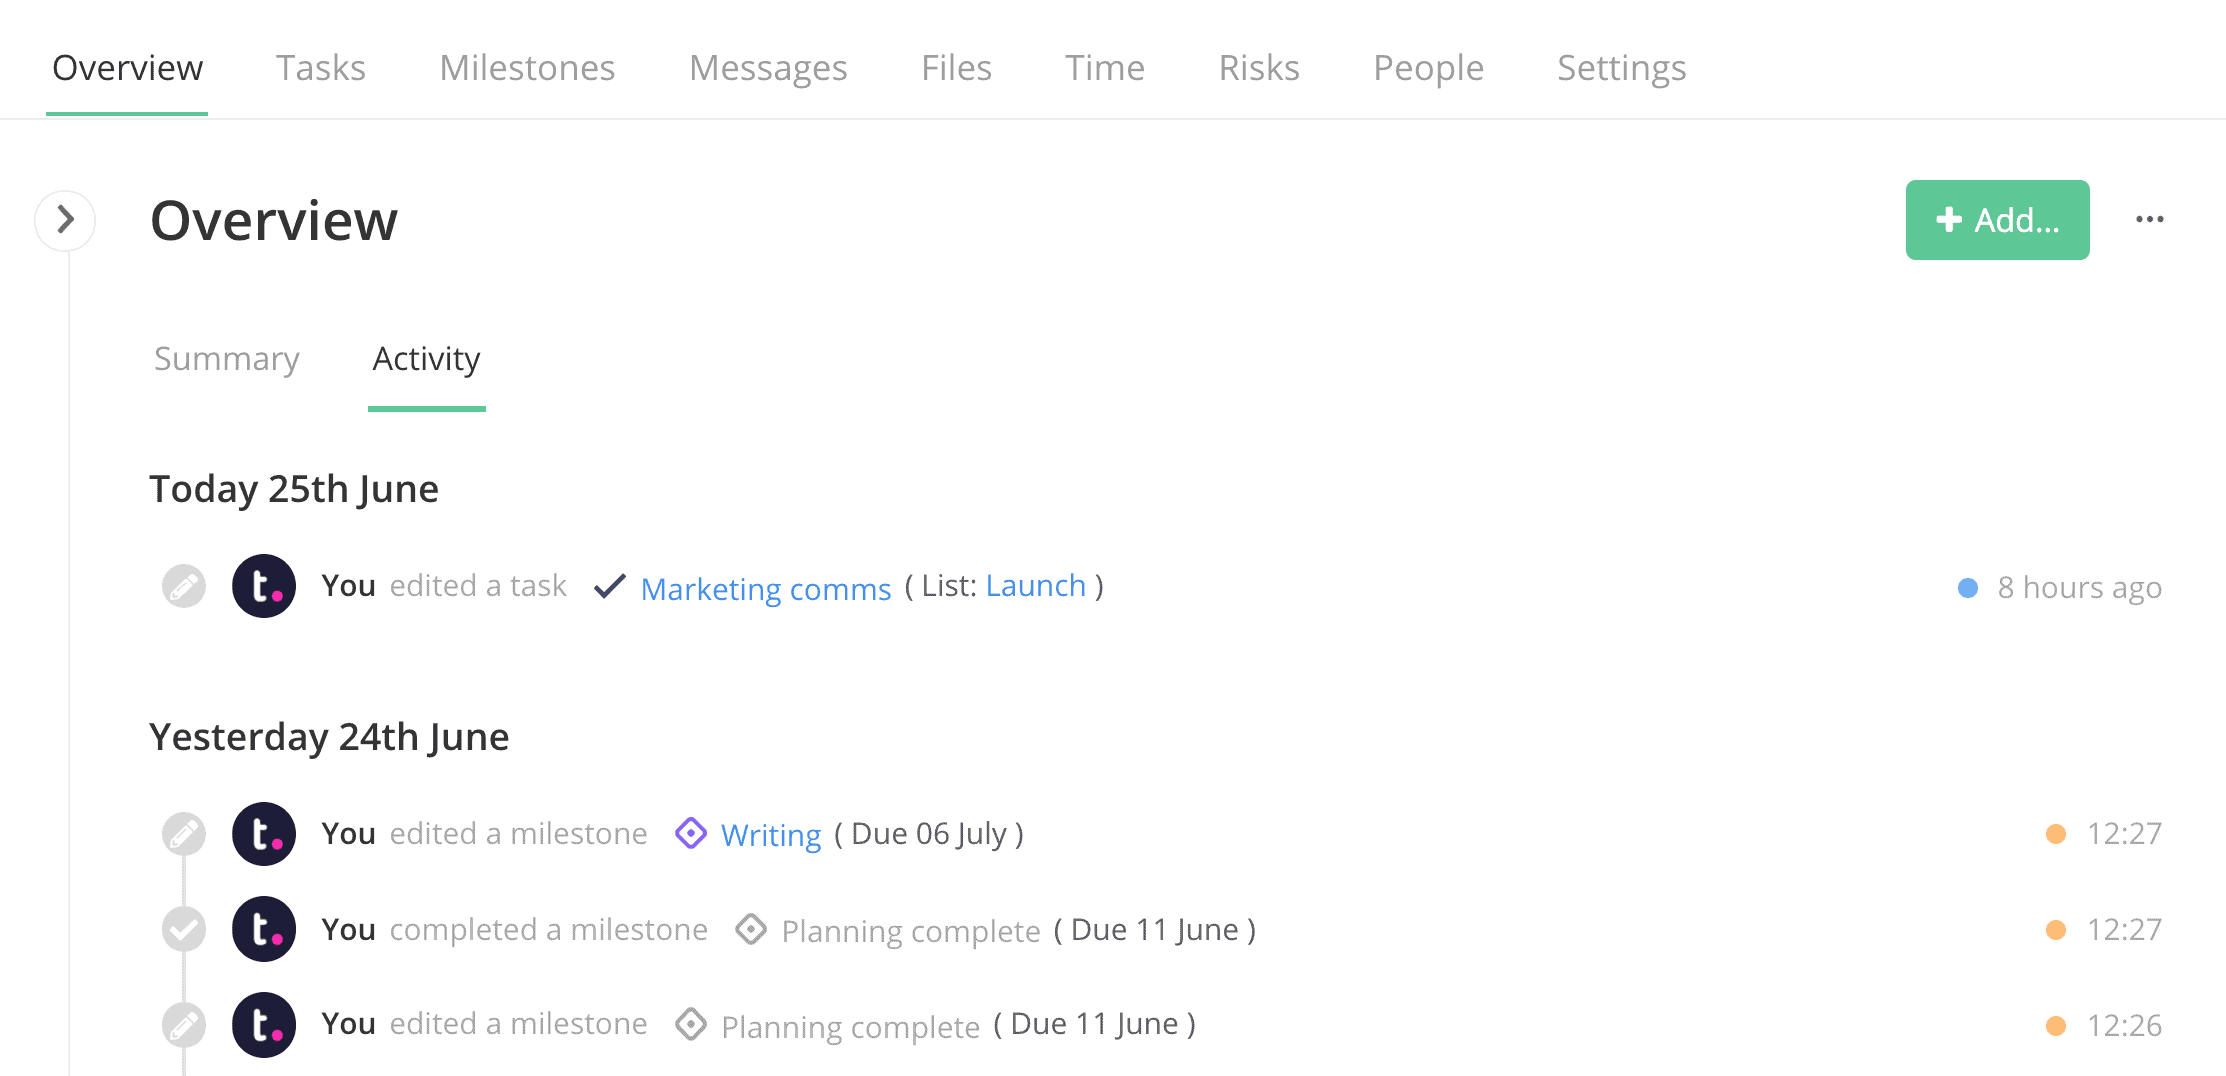Switch to the Summary sub-tab
The width and height of the screenshot is (2226, 1076).
coord(227,359)
